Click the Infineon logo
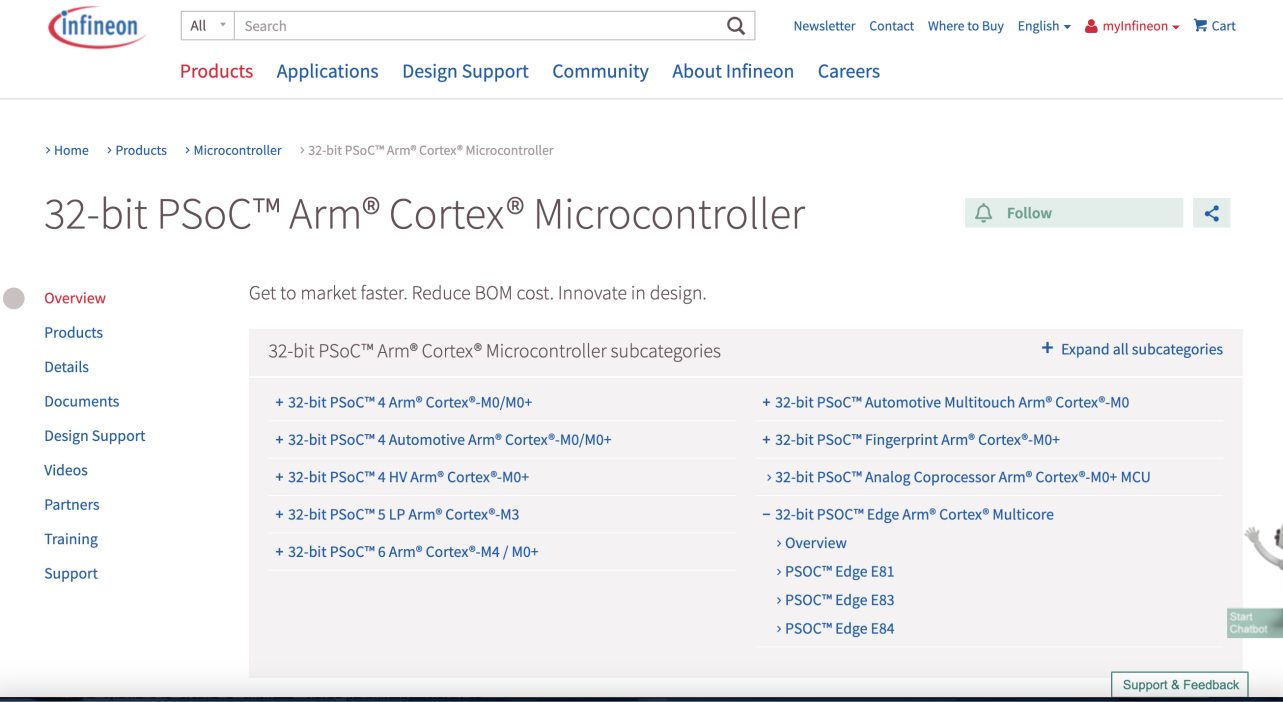 [x=96, y=27]
